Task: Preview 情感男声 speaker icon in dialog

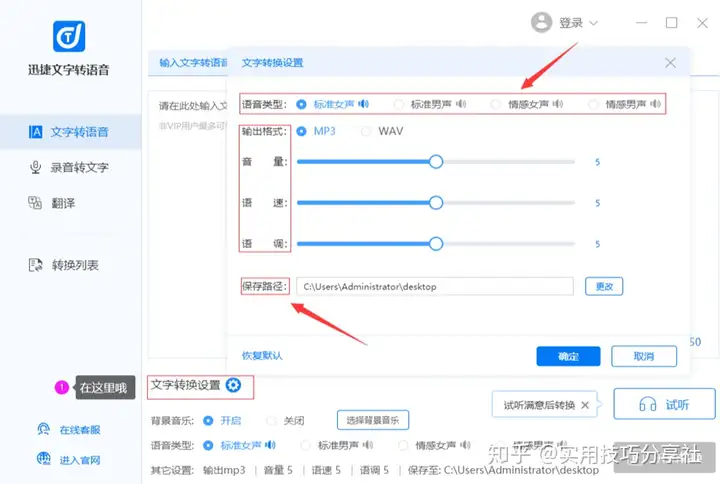Action: pos(656,104)
